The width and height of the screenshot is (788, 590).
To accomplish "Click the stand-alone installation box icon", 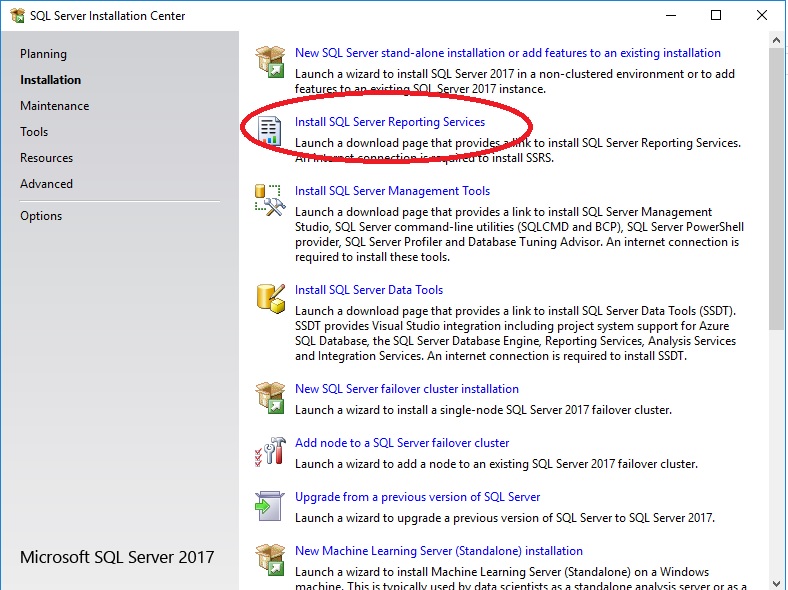I will coord(270,61).
